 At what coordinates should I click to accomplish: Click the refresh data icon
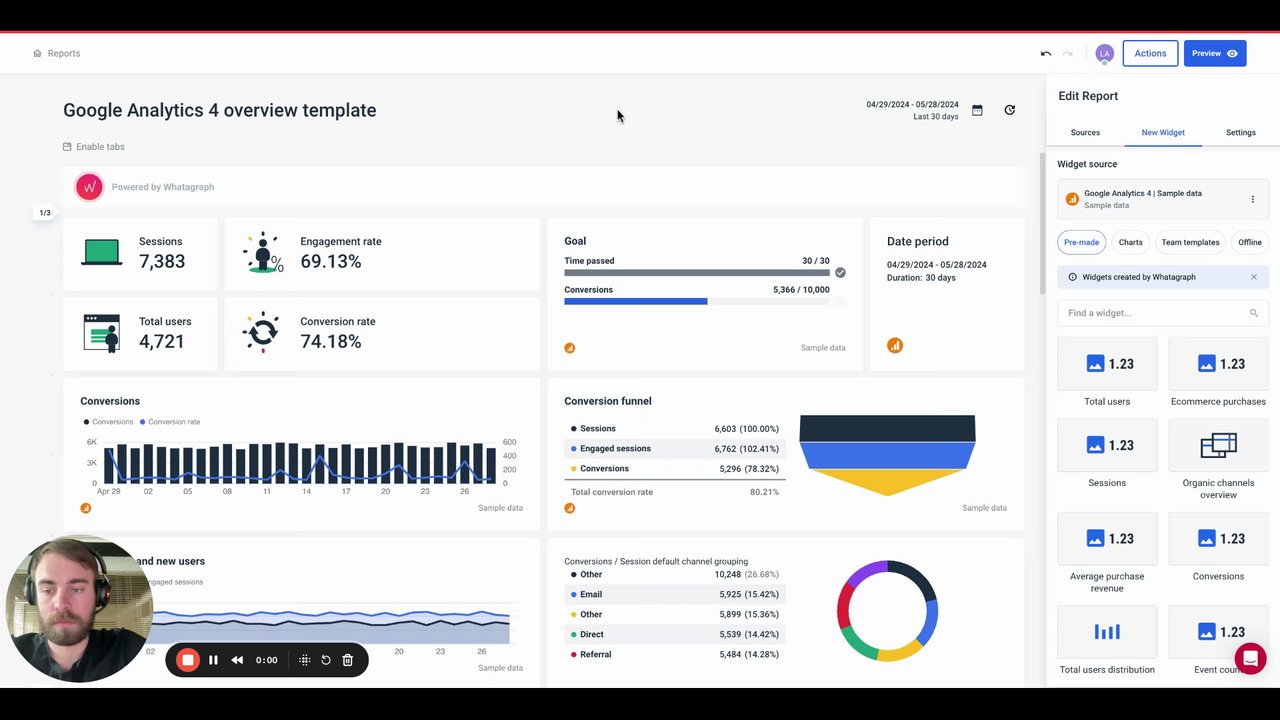[1009, 110]
